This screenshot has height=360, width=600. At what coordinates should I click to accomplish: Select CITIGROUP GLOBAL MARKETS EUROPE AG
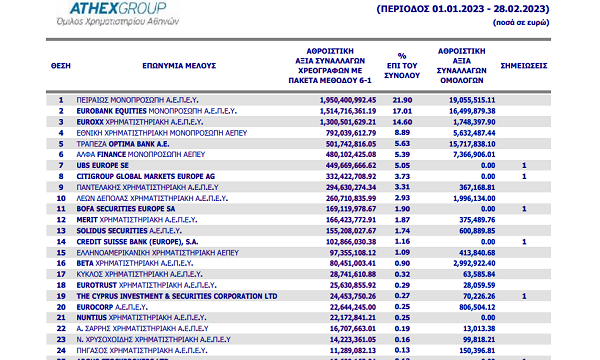tap(145, 177)
